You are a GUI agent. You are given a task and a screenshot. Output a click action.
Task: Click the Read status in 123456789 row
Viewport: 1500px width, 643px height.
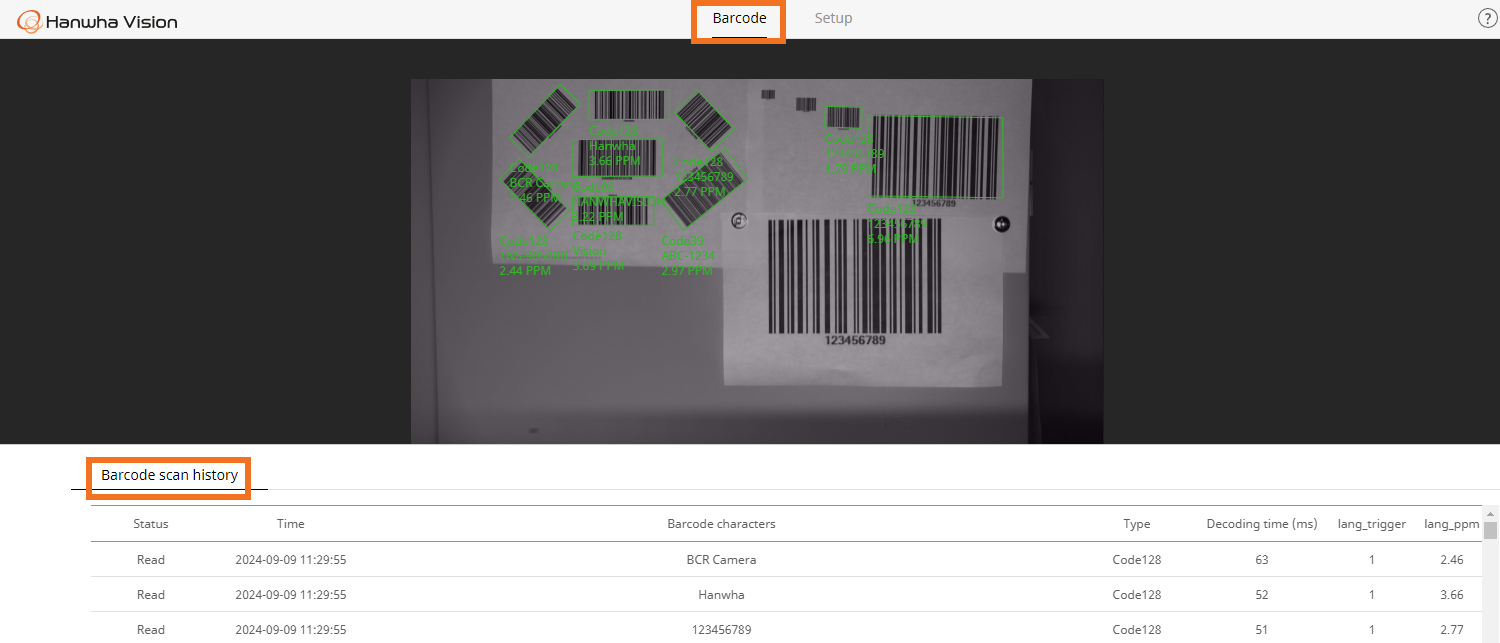tap(151, 630)
